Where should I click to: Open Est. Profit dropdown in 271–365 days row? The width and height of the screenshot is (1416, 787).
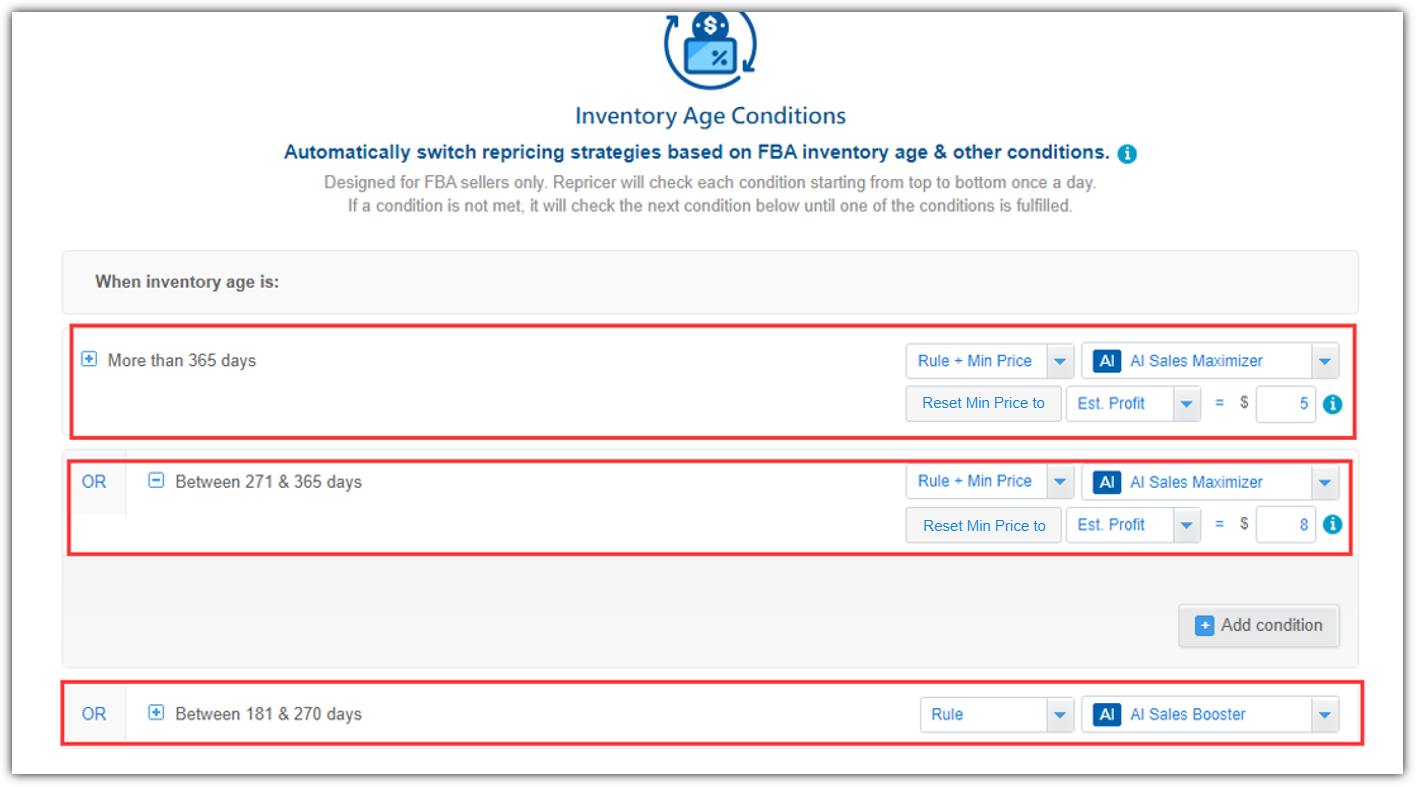coord(1132,525)
